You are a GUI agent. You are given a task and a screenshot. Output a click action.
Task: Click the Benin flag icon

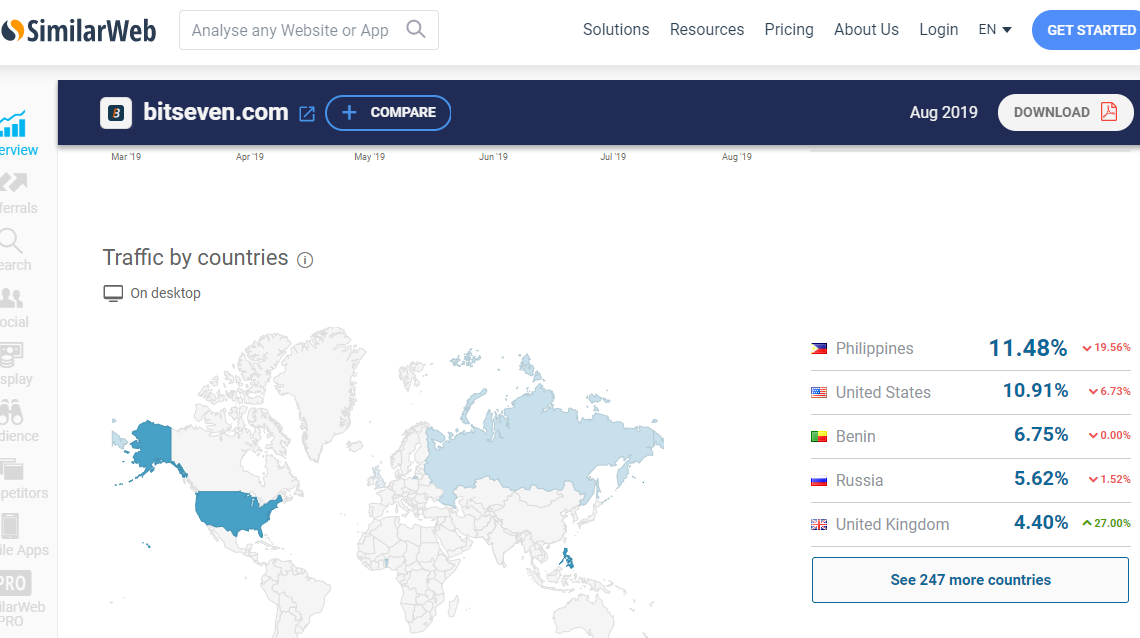(x=819, y=437)
